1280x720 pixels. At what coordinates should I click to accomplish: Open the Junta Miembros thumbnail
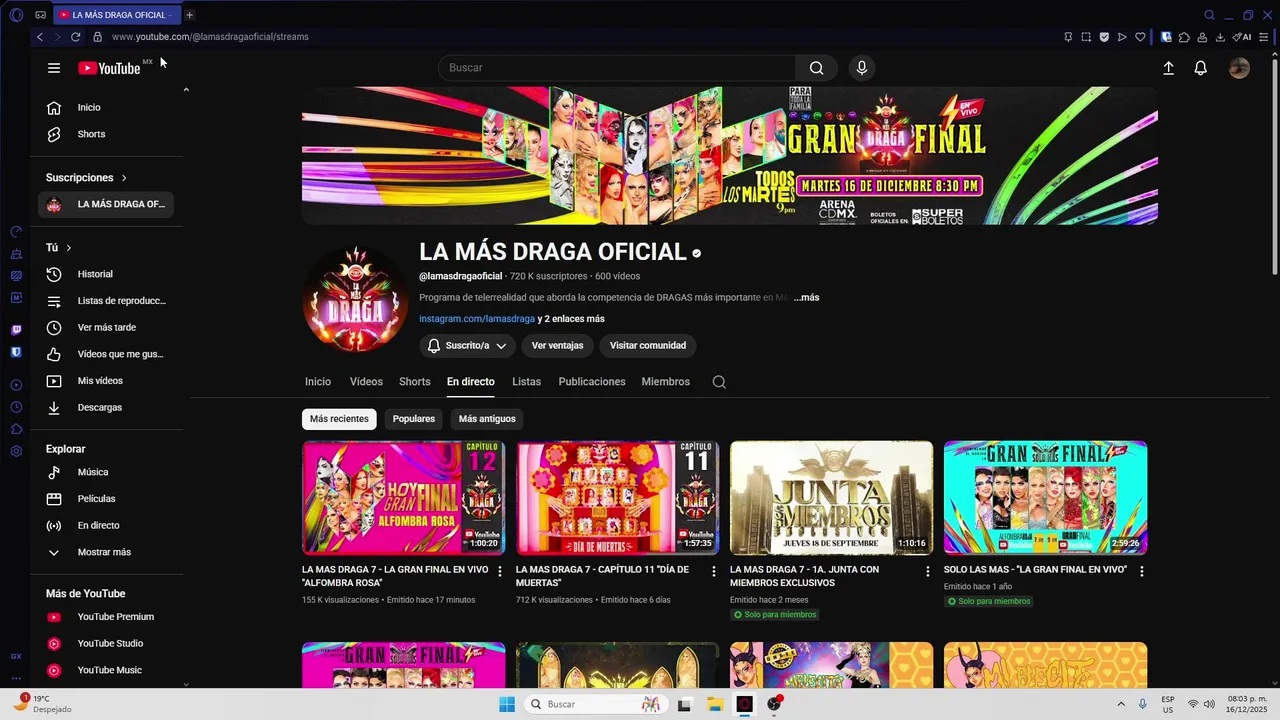click(x=831, y=498)
